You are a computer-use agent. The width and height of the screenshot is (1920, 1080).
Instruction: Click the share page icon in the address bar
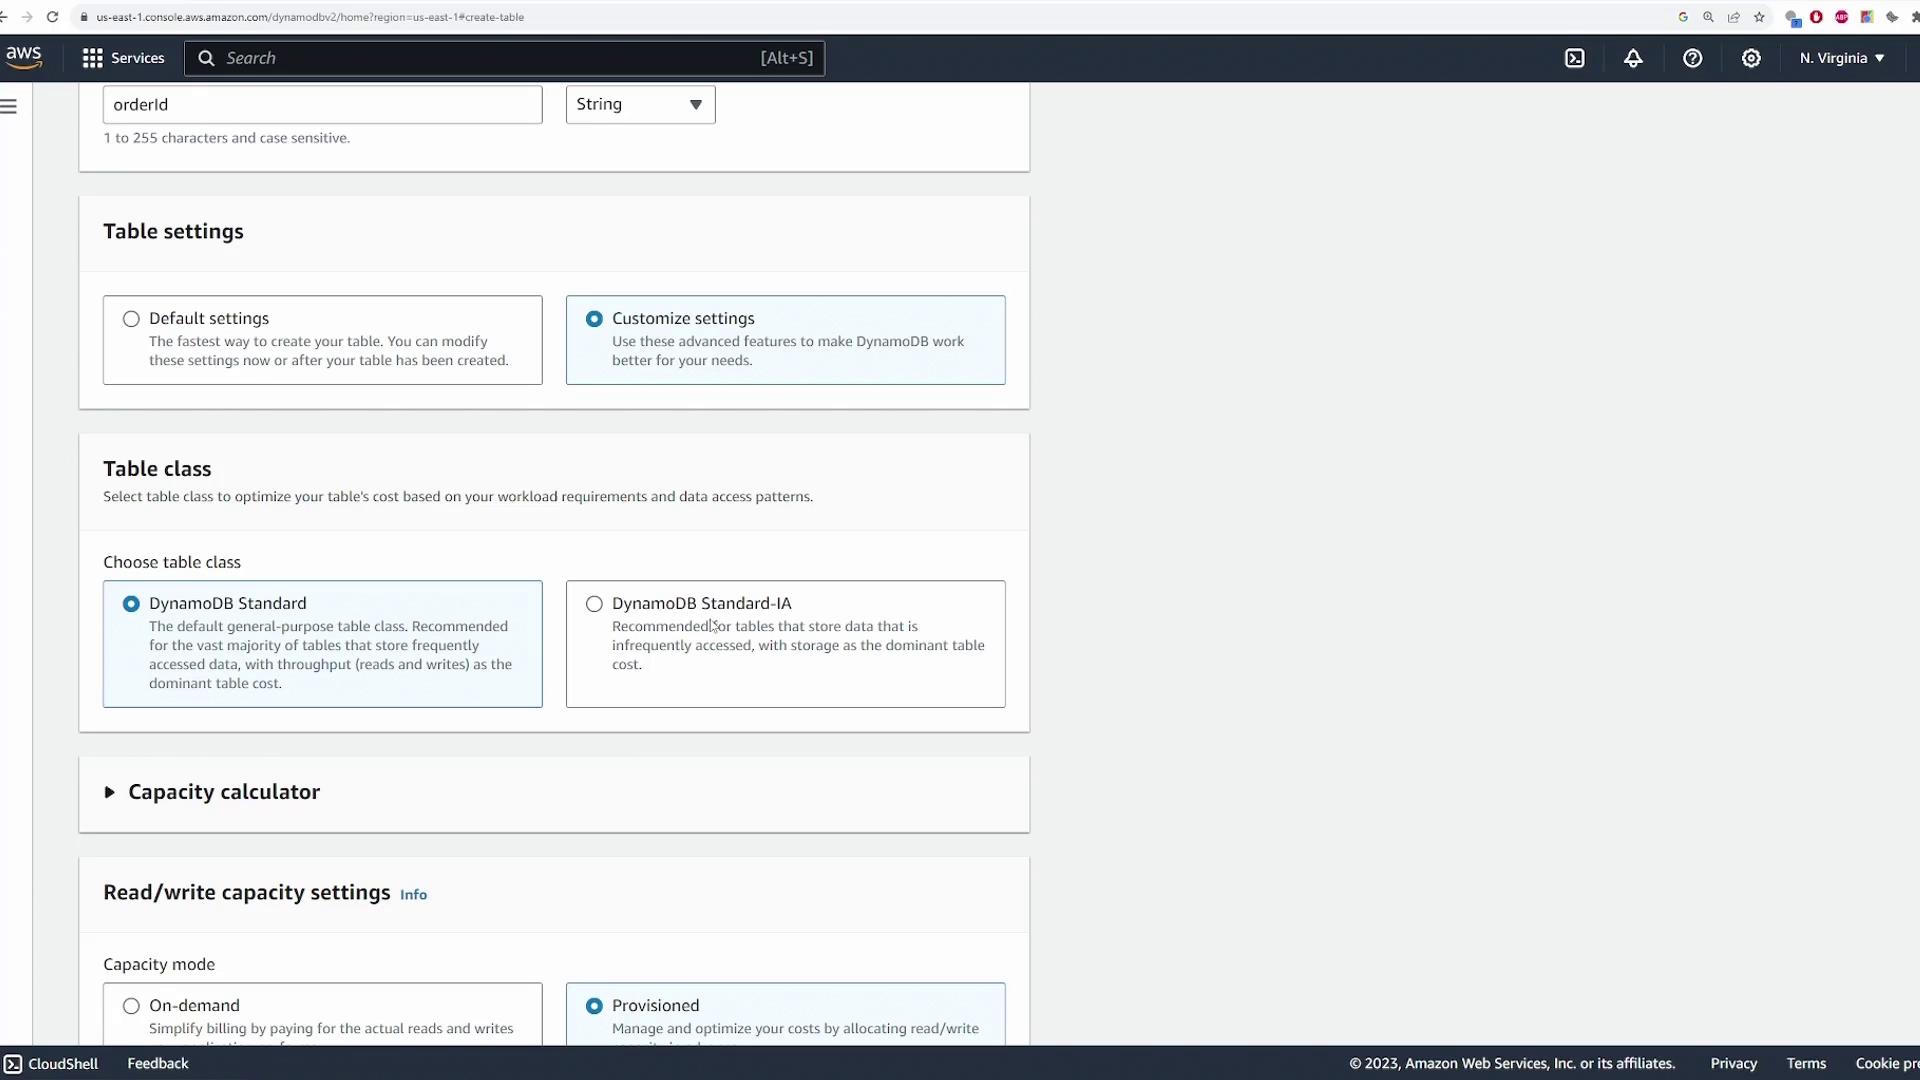tap(1733, 17)
